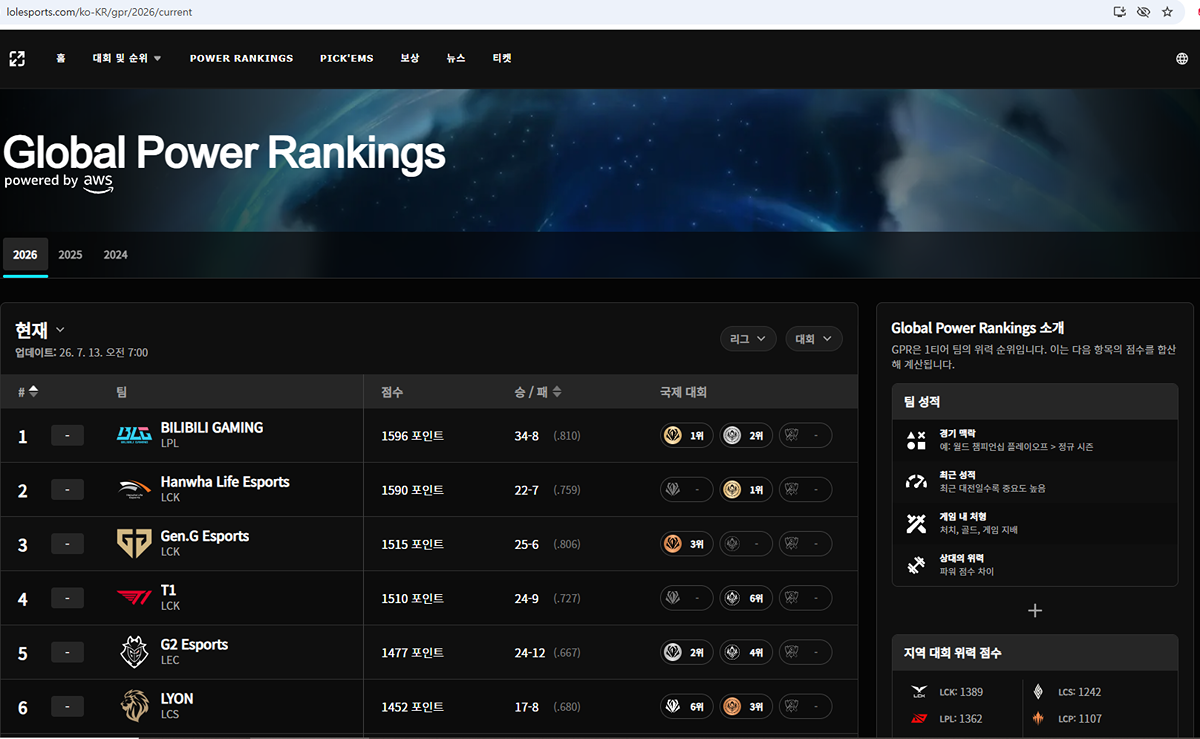The height and width of the screenshot is (739, 1200).
Task: Click the 경기 맥락 shapes icon
Action: (x=916, y=439)
